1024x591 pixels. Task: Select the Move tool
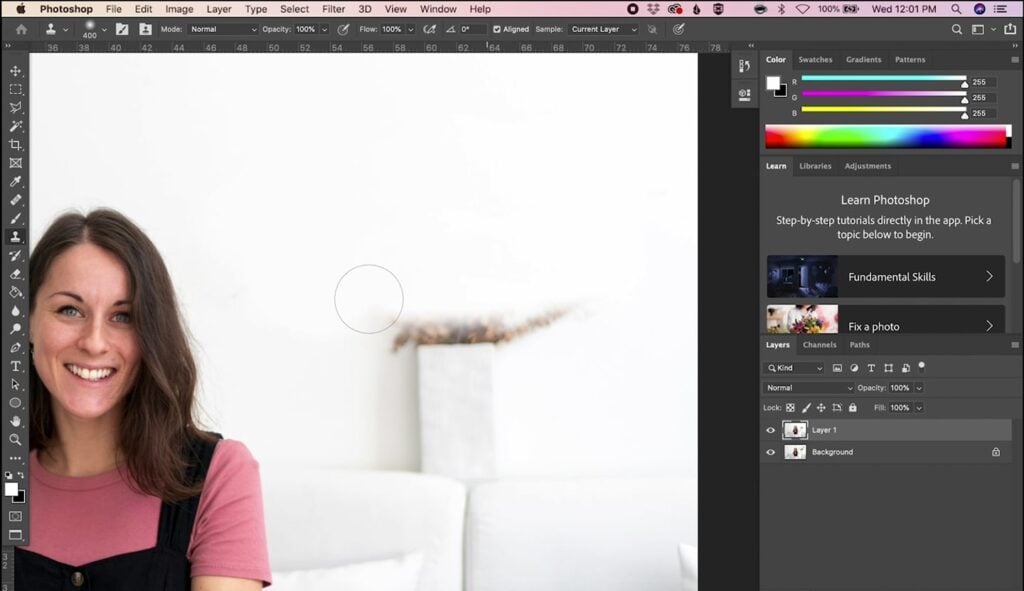[15, 71]
